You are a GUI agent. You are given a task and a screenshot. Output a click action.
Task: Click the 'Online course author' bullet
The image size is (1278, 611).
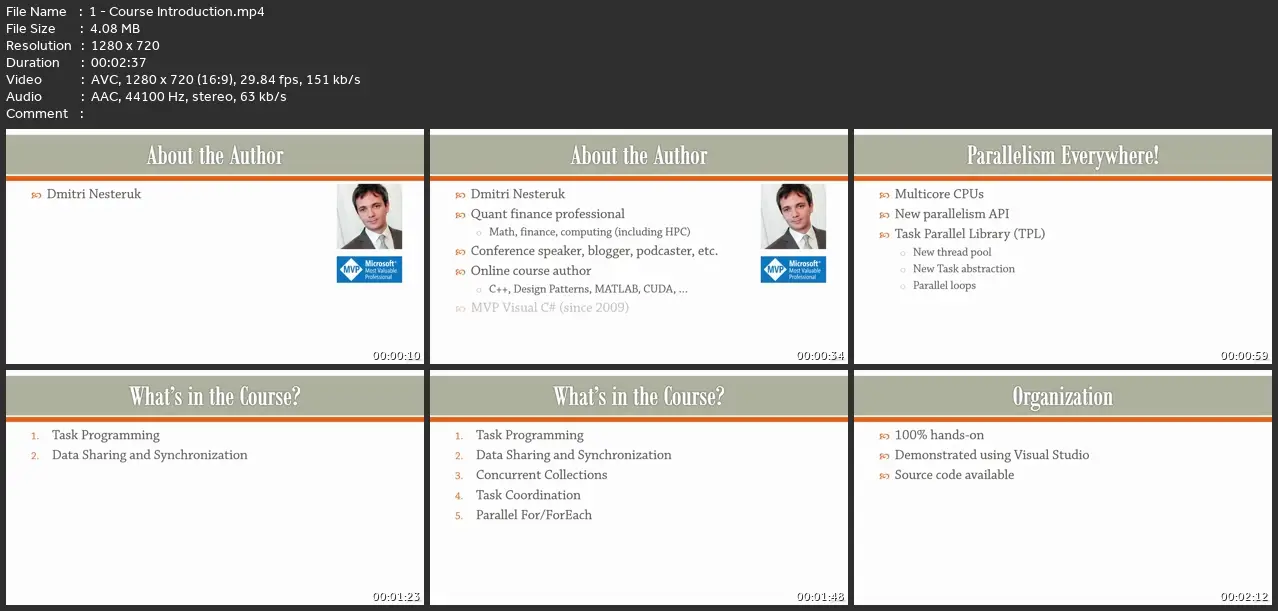pyautogui.click(x=531, y=271)
